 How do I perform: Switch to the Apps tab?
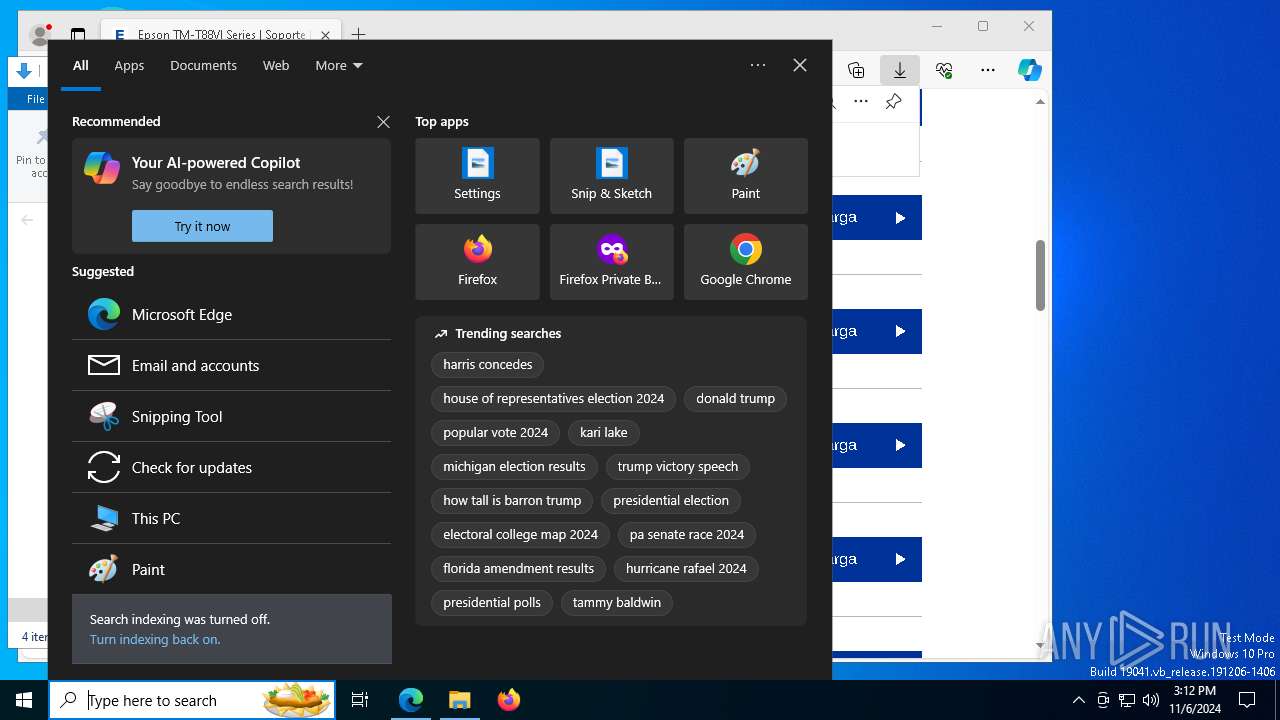129,65
